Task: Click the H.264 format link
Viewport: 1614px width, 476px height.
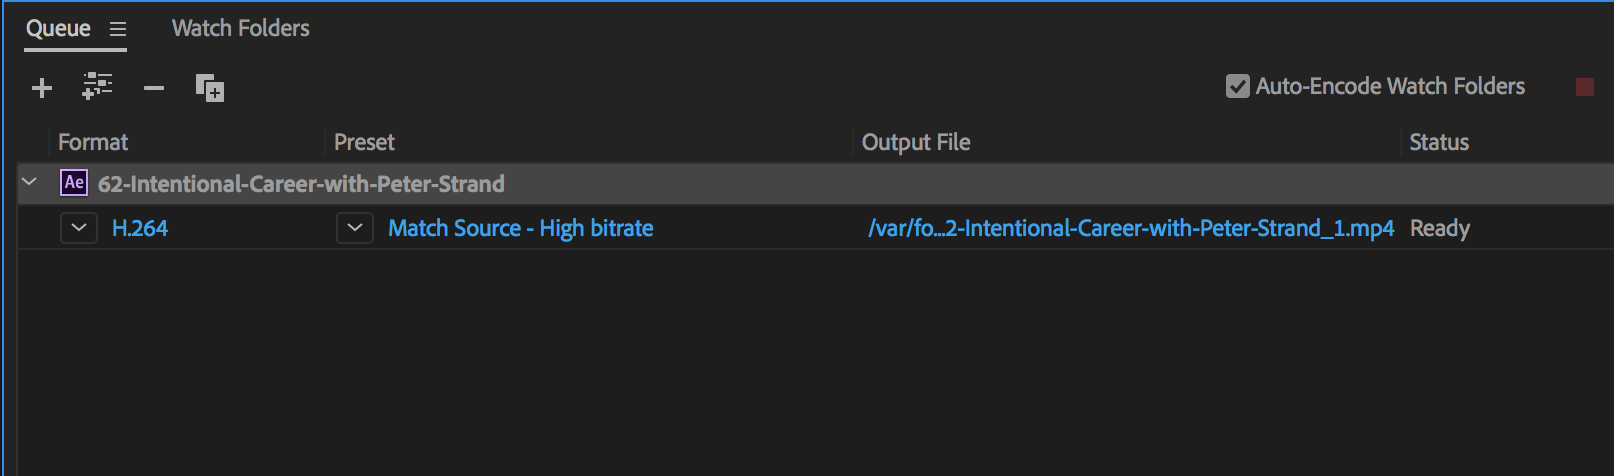Action: pos(140,228)
